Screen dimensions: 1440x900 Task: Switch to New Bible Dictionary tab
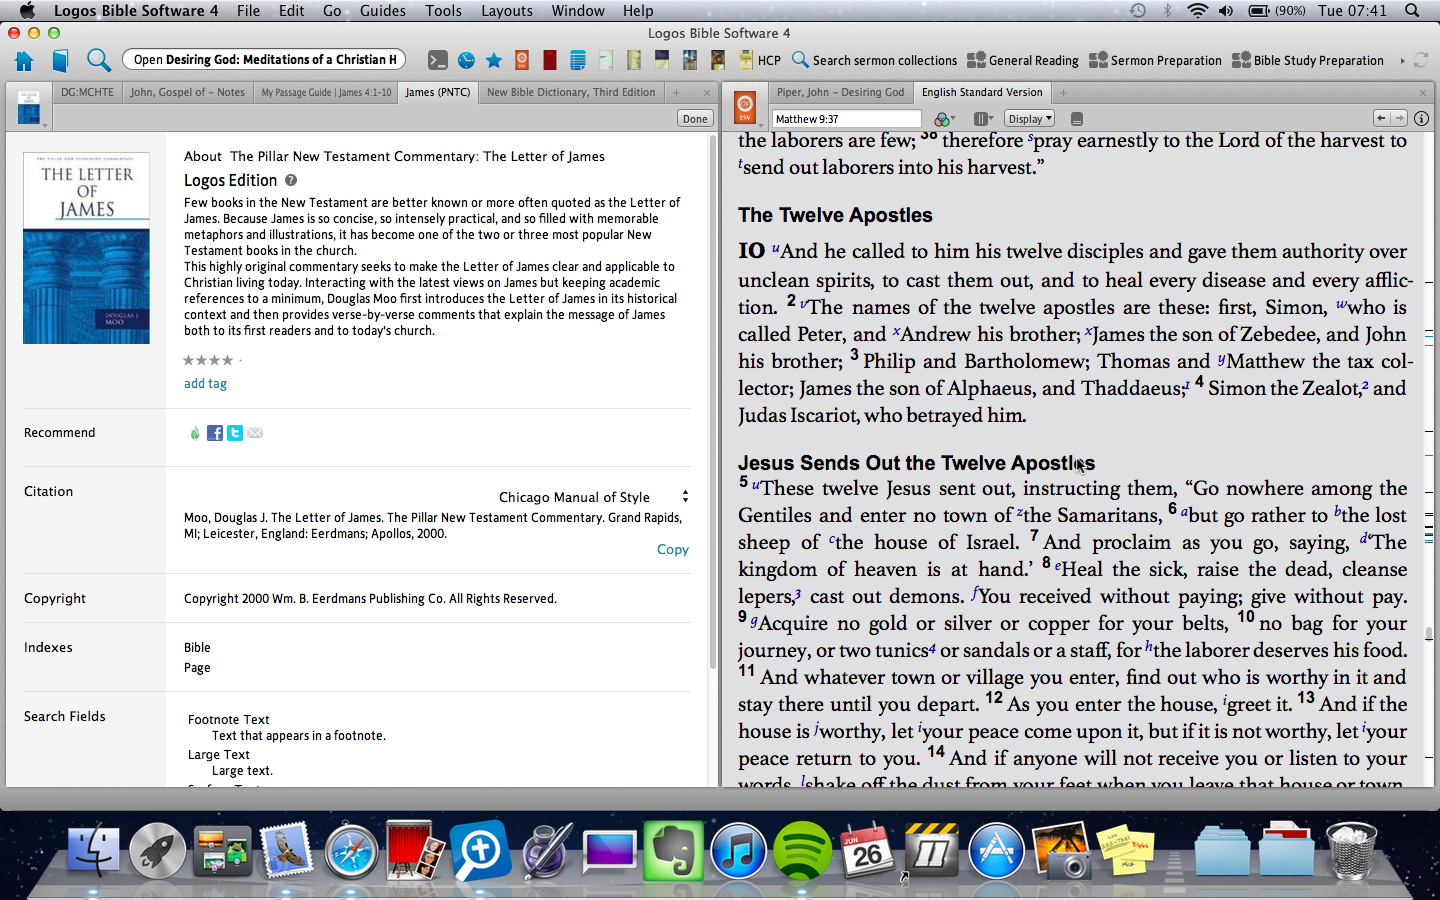pos(571,92)
